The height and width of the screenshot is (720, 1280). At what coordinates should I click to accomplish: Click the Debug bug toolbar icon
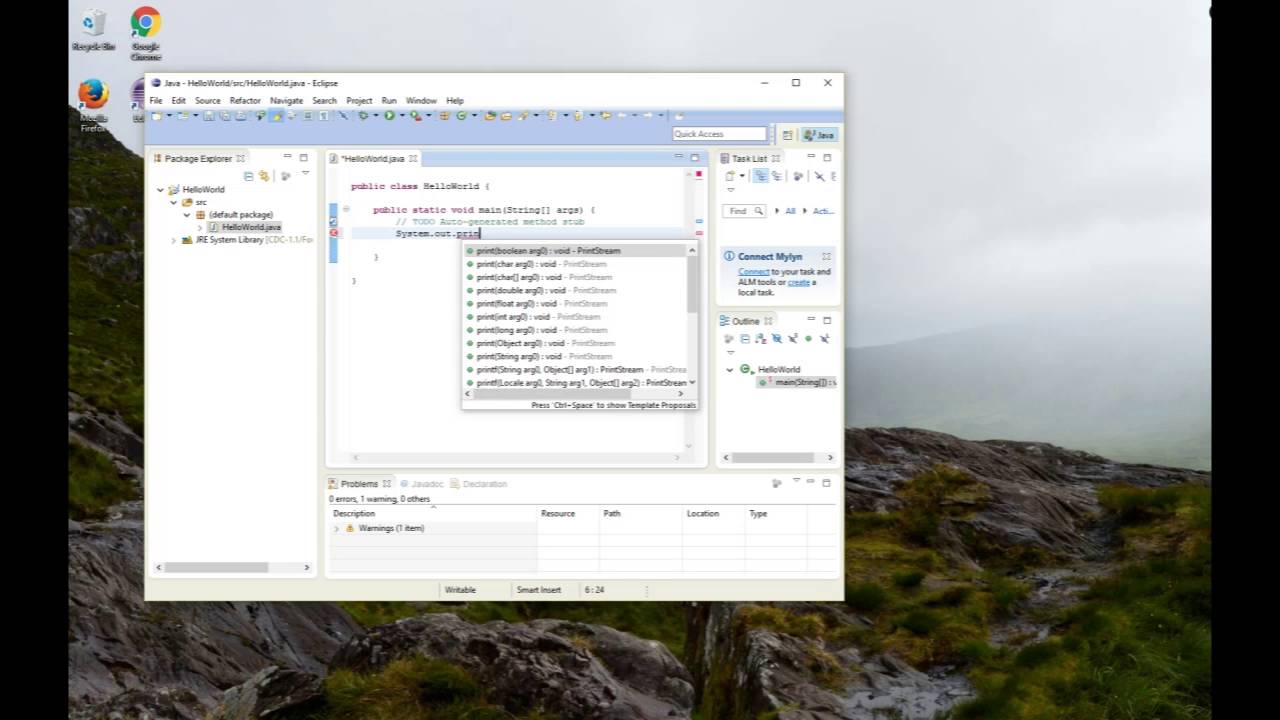(x=364, y=116)
